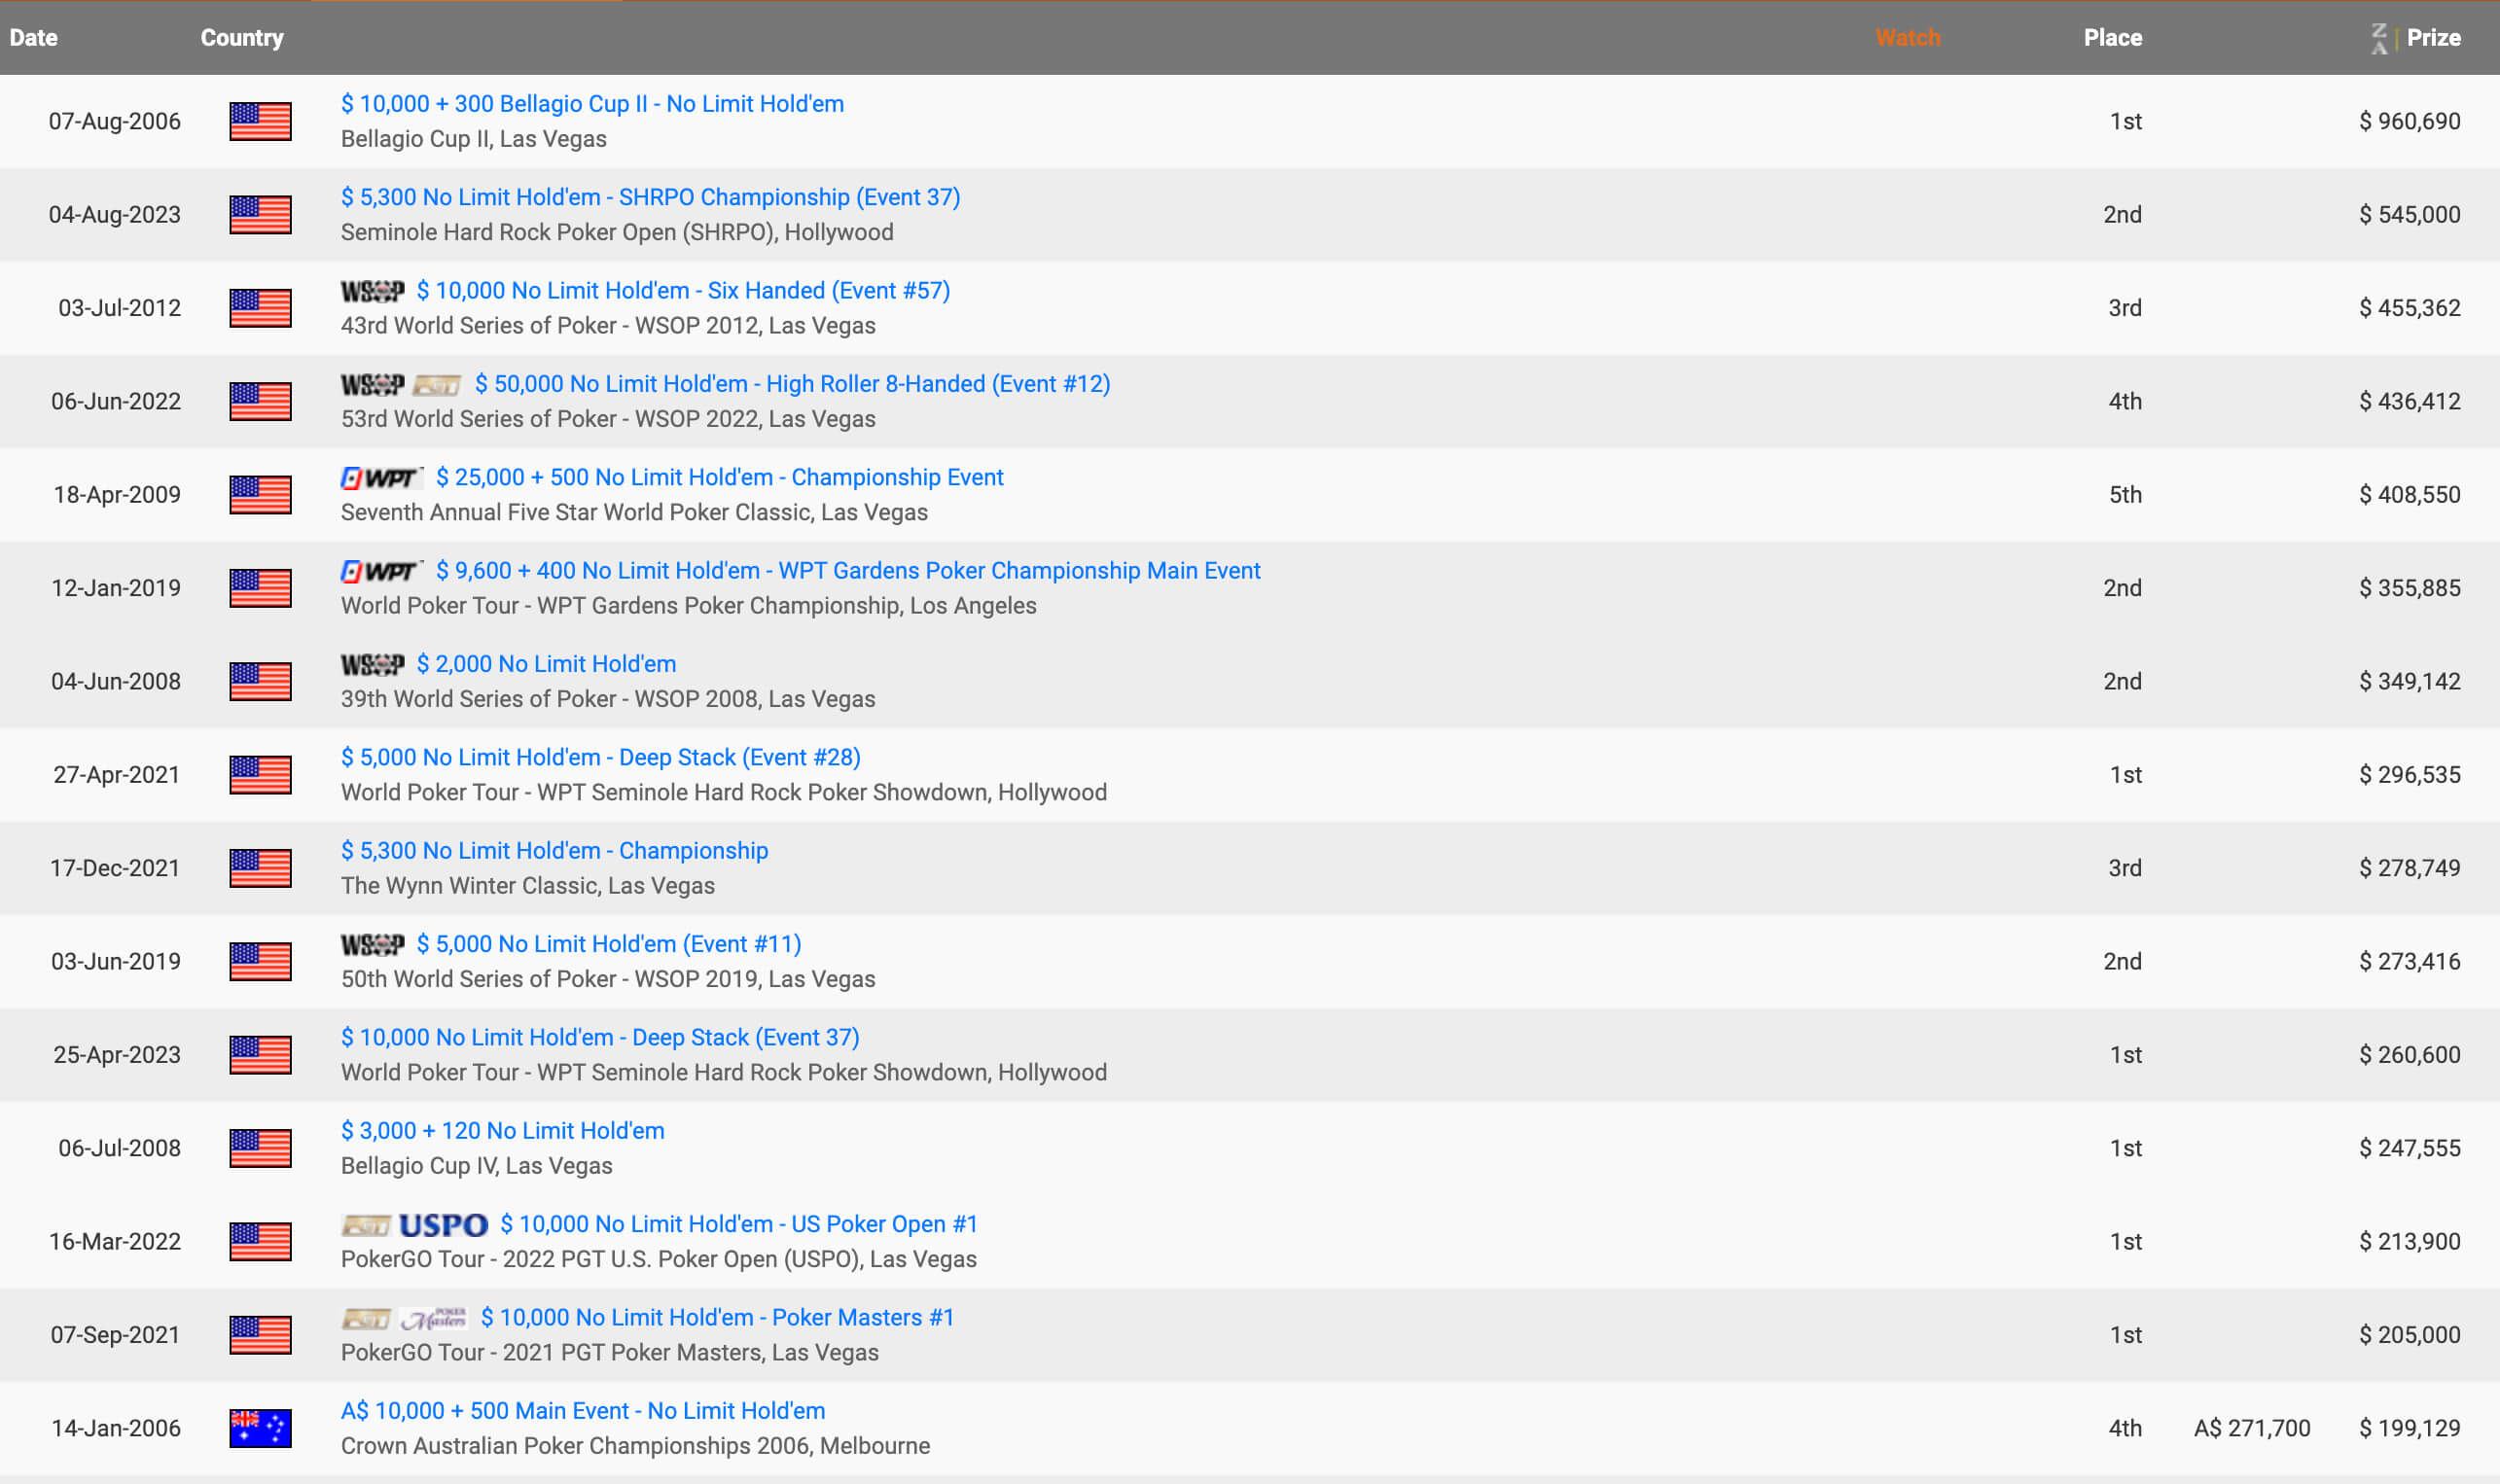Open A$ 10,000 + 500 Main Event link
2500x1484 pixels.
pyautogui.click(x=583, y=1411)
